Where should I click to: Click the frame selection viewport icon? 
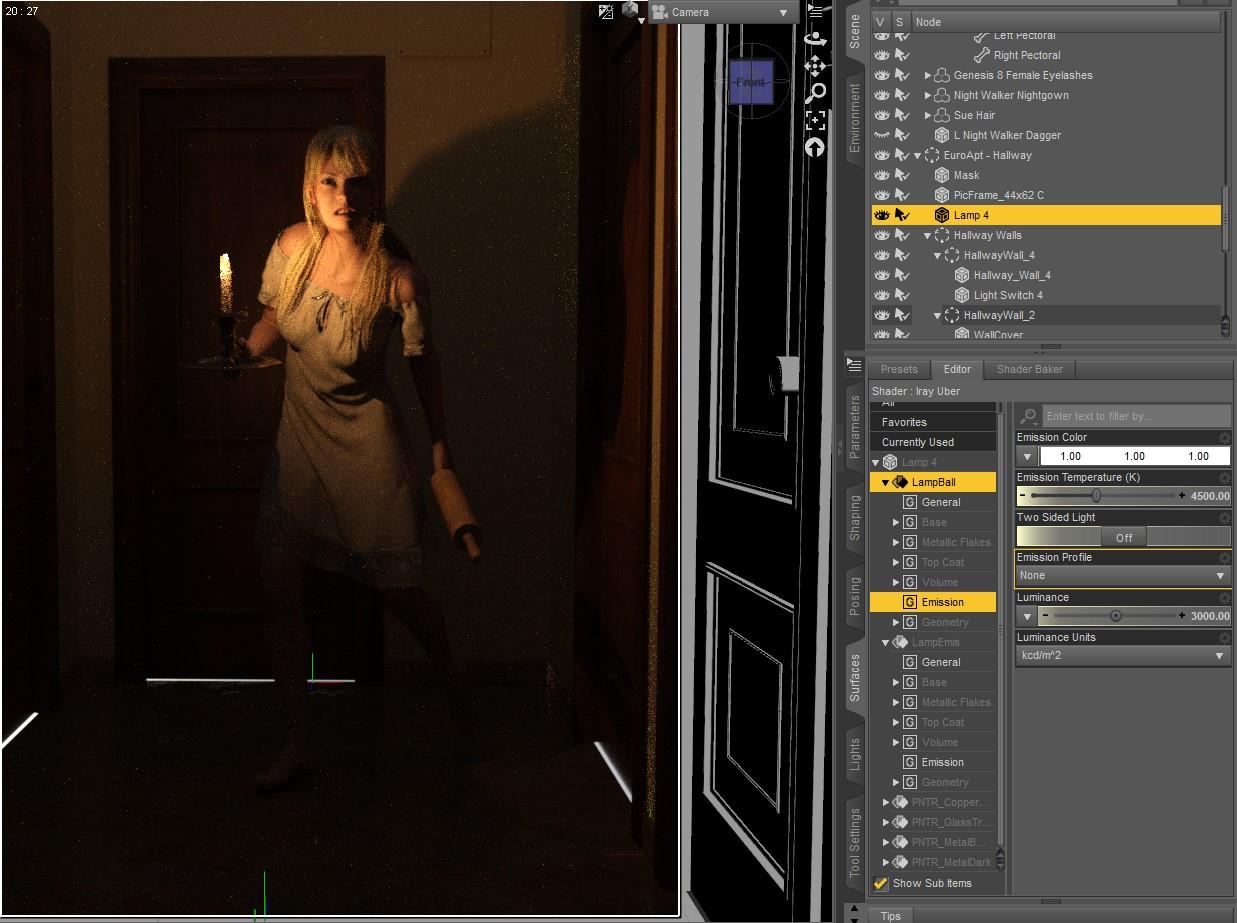tap(815, 120)
